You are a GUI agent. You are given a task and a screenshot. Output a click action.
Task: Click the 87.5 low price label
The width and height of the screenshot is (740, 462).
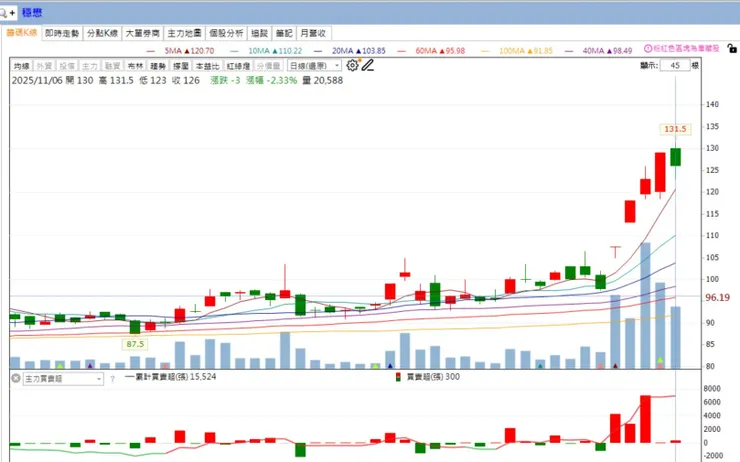tap(135, 344)
